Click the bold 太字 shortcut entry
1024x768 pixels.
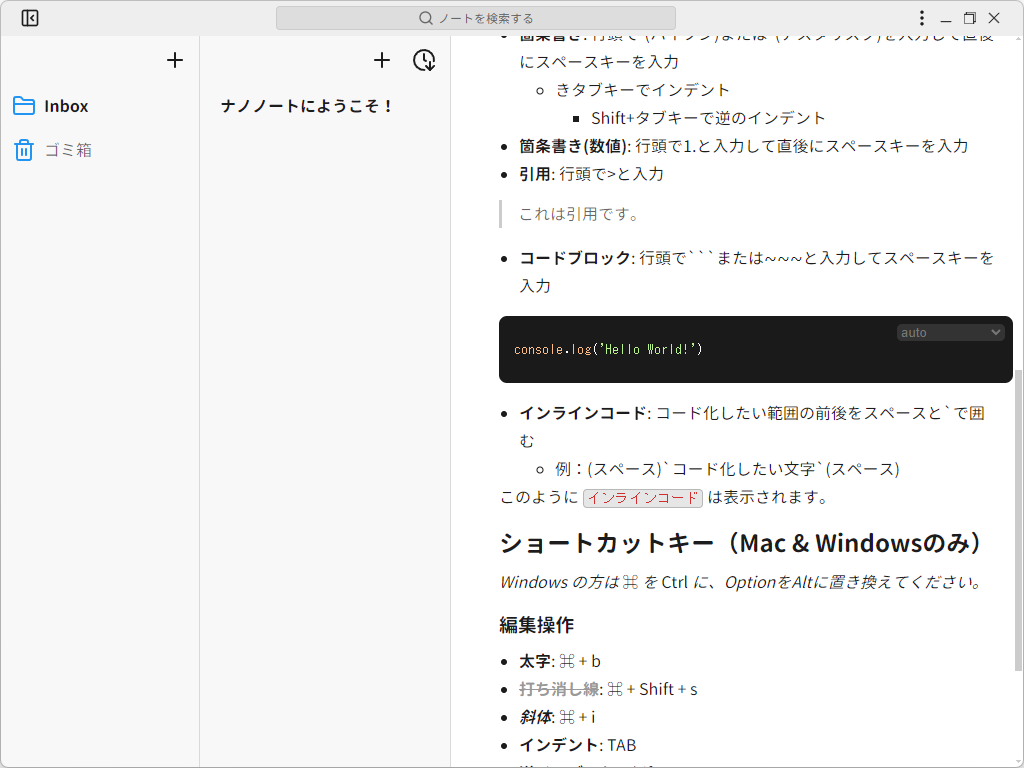point(531,660)
